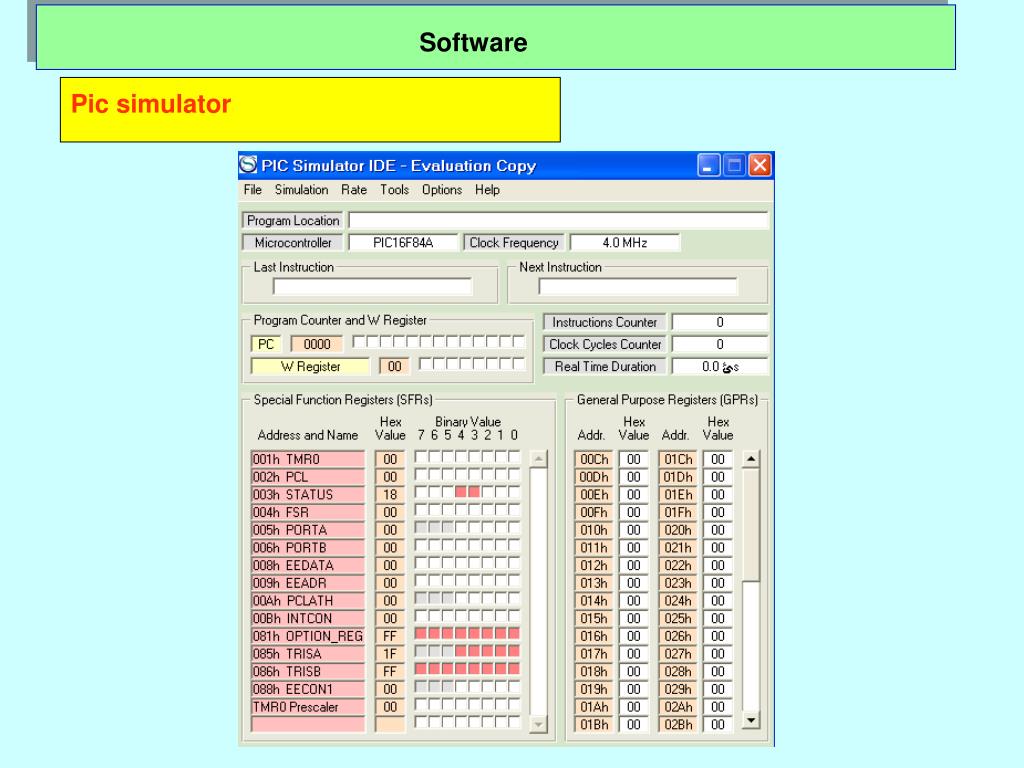Click the GPR scrollbar up arrow

pos(751,459)
